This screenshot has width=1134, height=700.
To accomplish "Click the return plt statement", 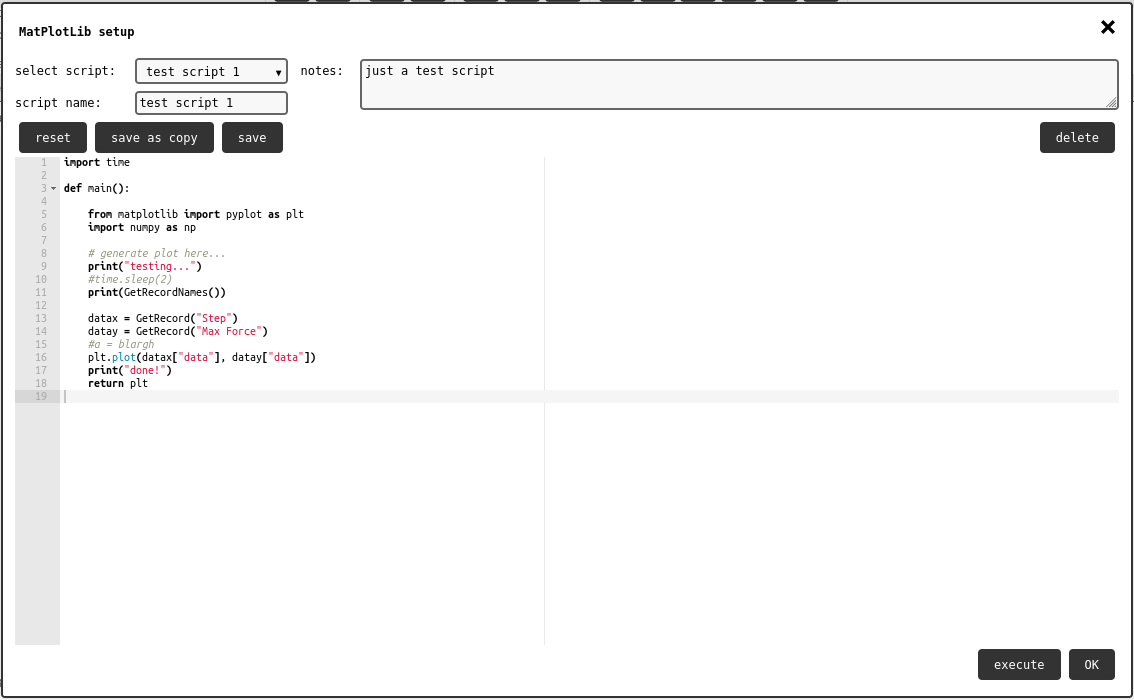I will 118,383.
